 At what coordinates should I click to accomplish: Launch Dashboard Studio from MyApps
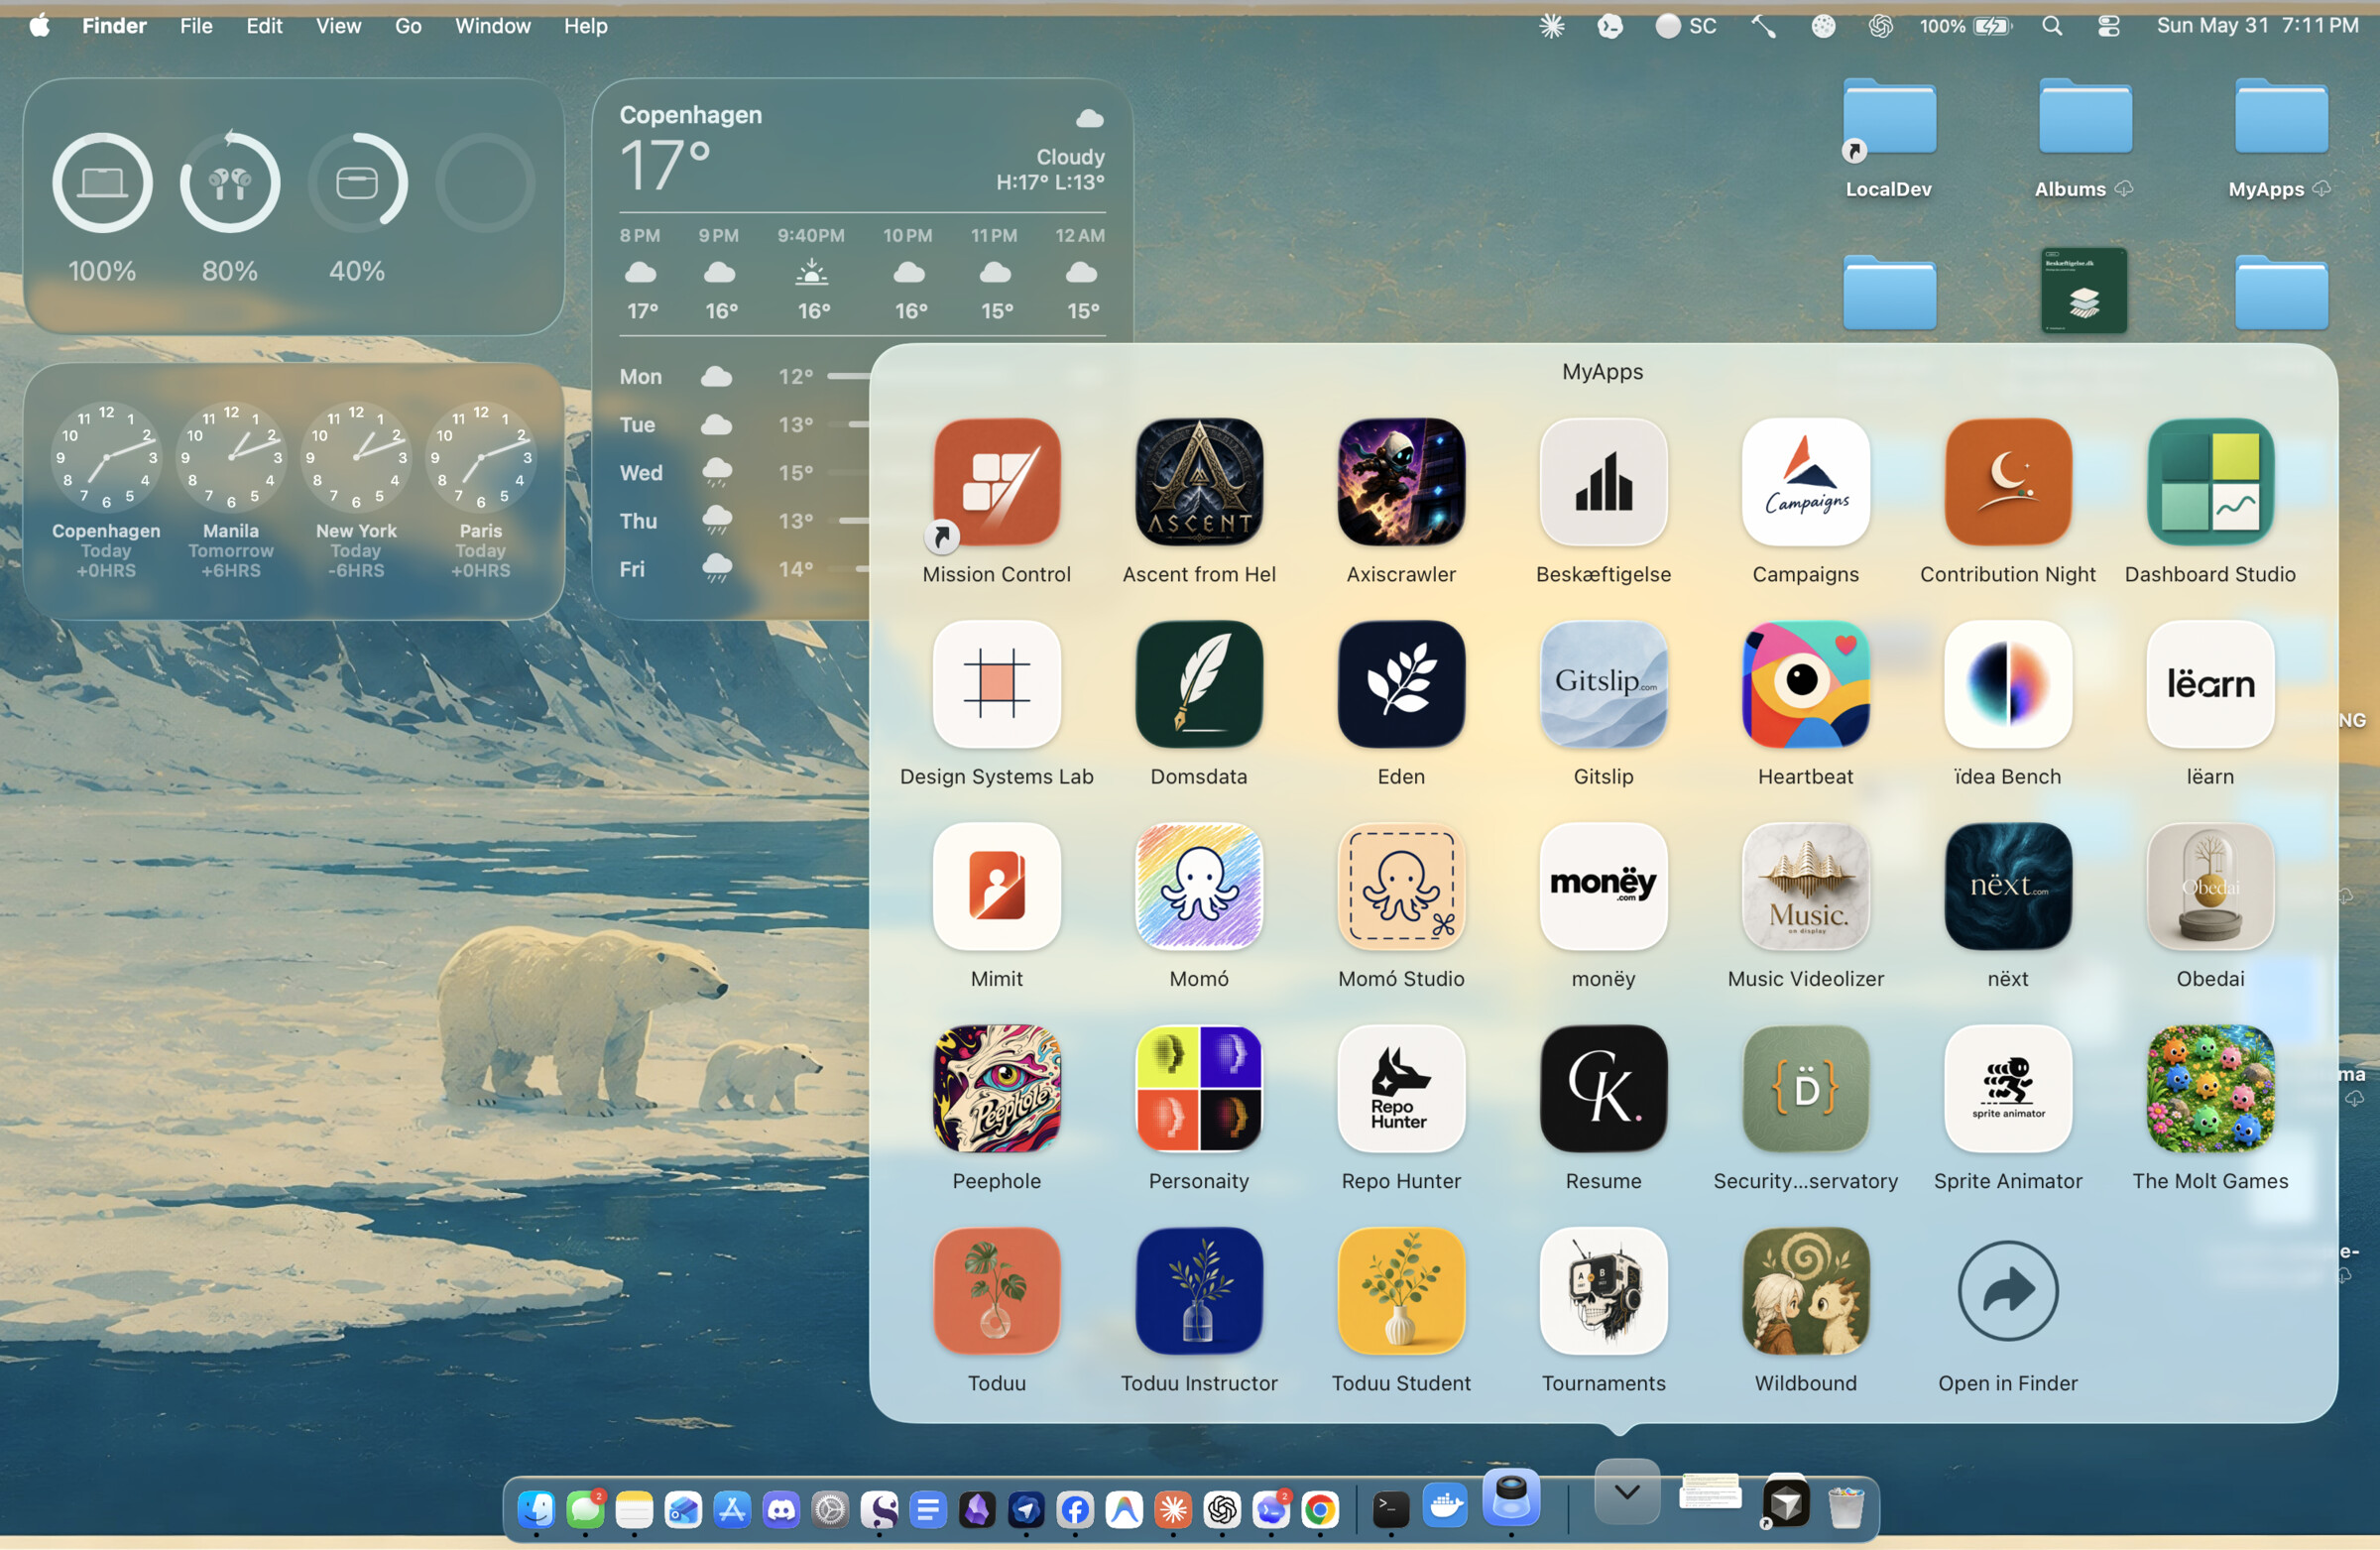point(2210,482)
